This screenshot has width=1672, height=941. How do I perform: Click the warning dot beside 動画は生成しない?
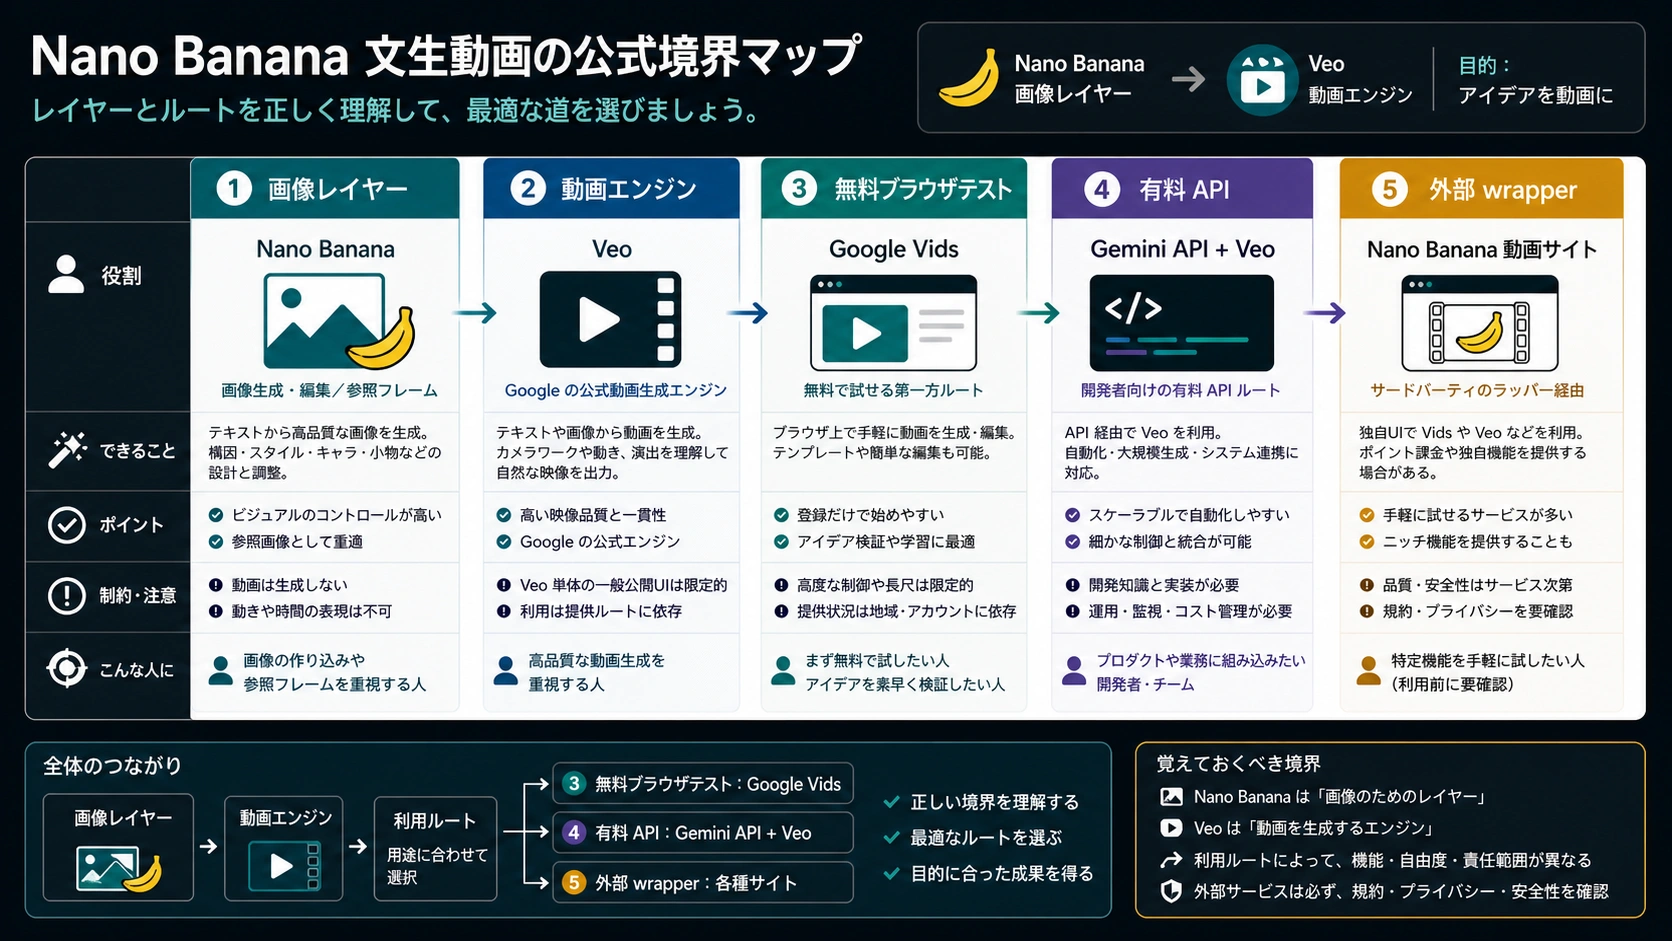[x=215, y=585]
